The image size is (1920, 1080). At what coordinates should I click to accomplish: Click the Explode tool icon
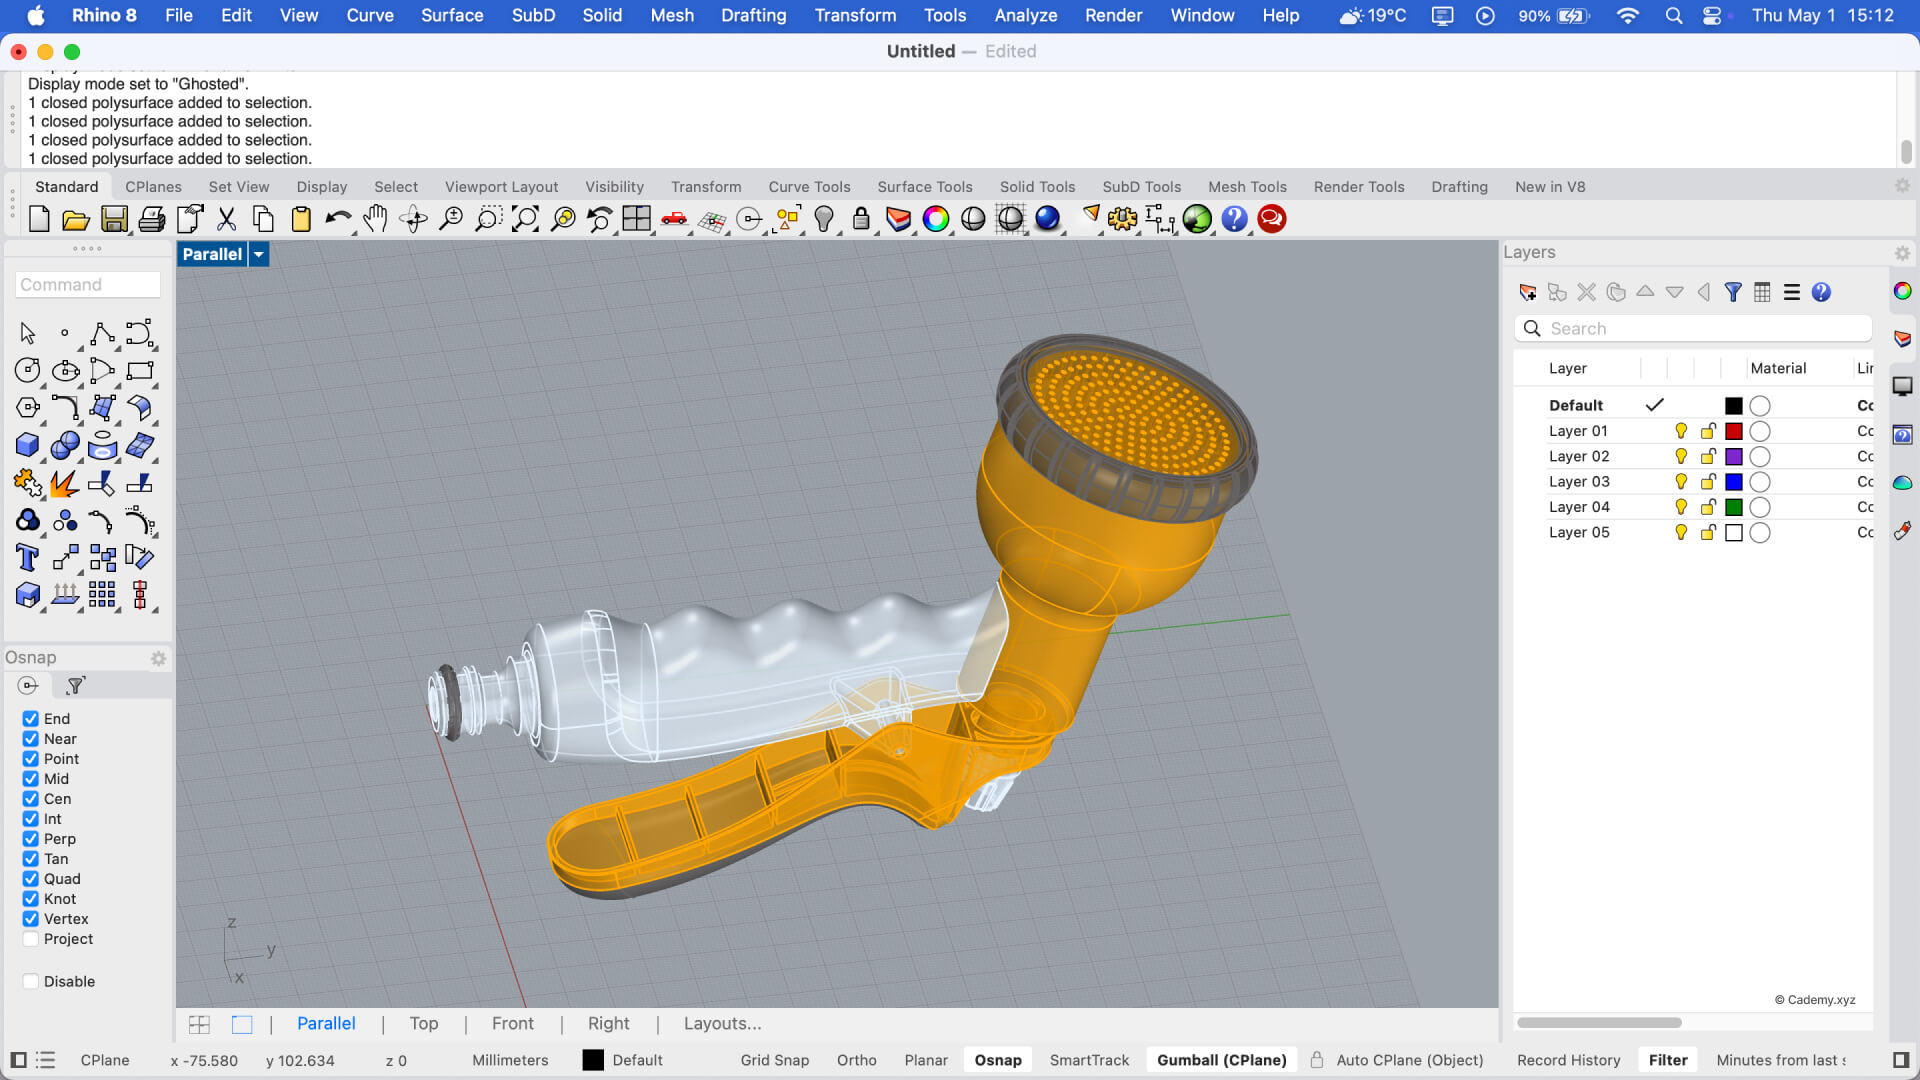pyautogui.click(x=65, y=484)
